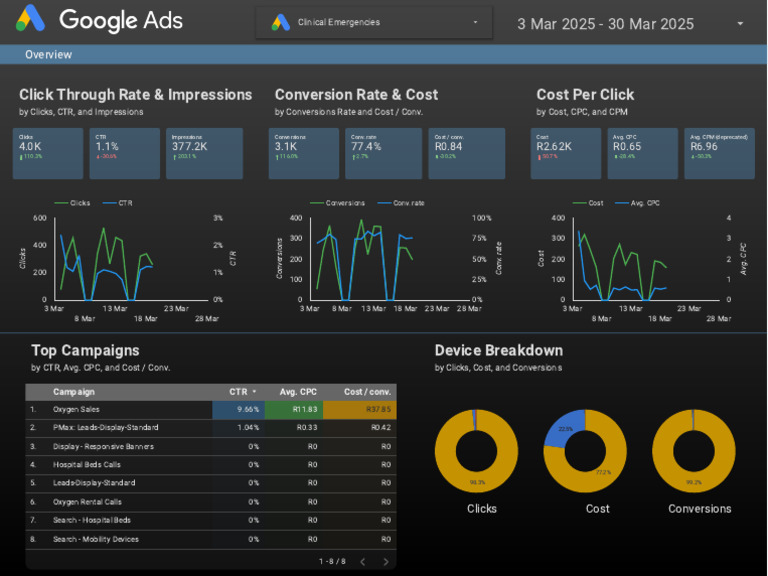Toggle the Conversions legend item
768x576 pixels.
(x=337, y=203)
